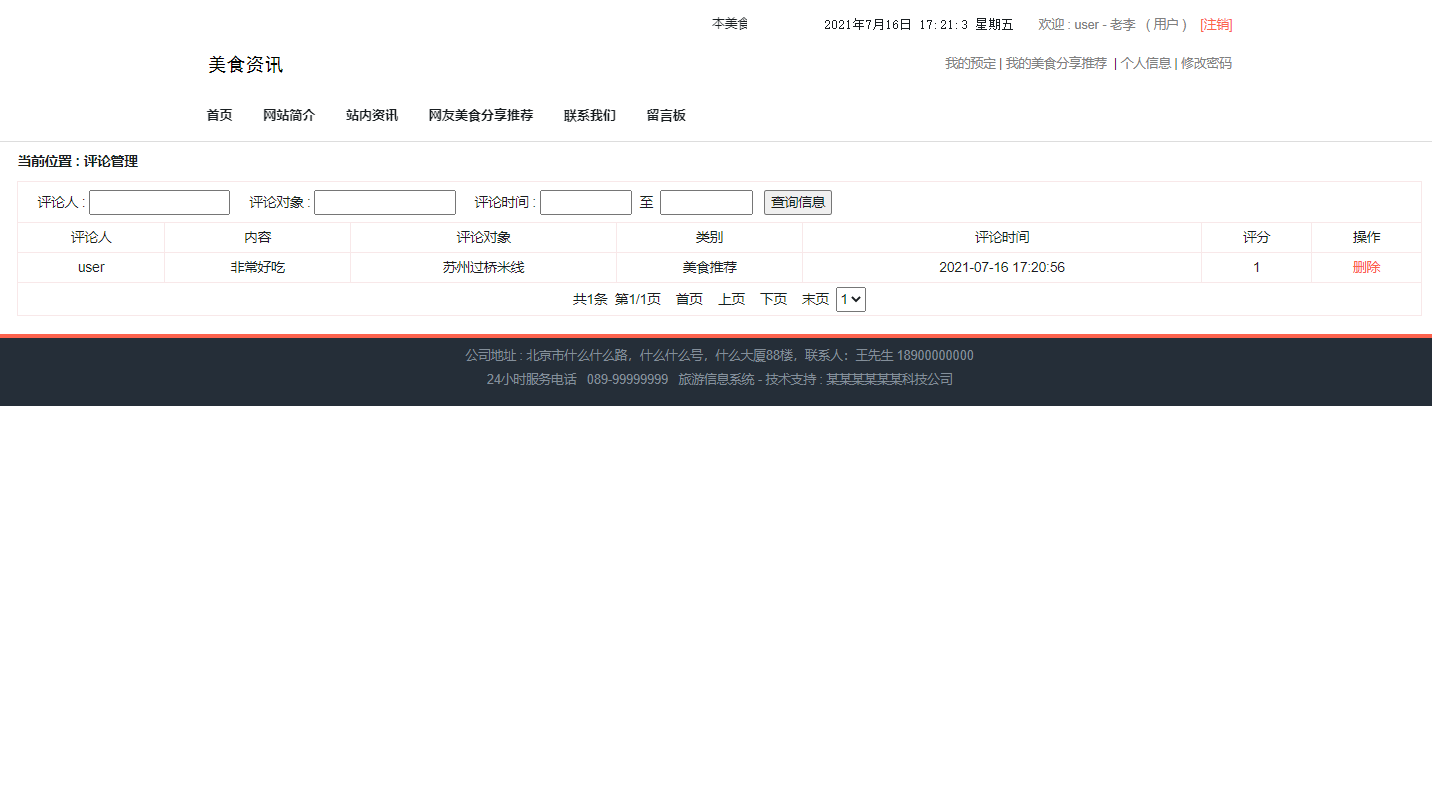Viewport: 1432px width, 797px height.
Task: Open 站内资讯 section
Action: 372,115
